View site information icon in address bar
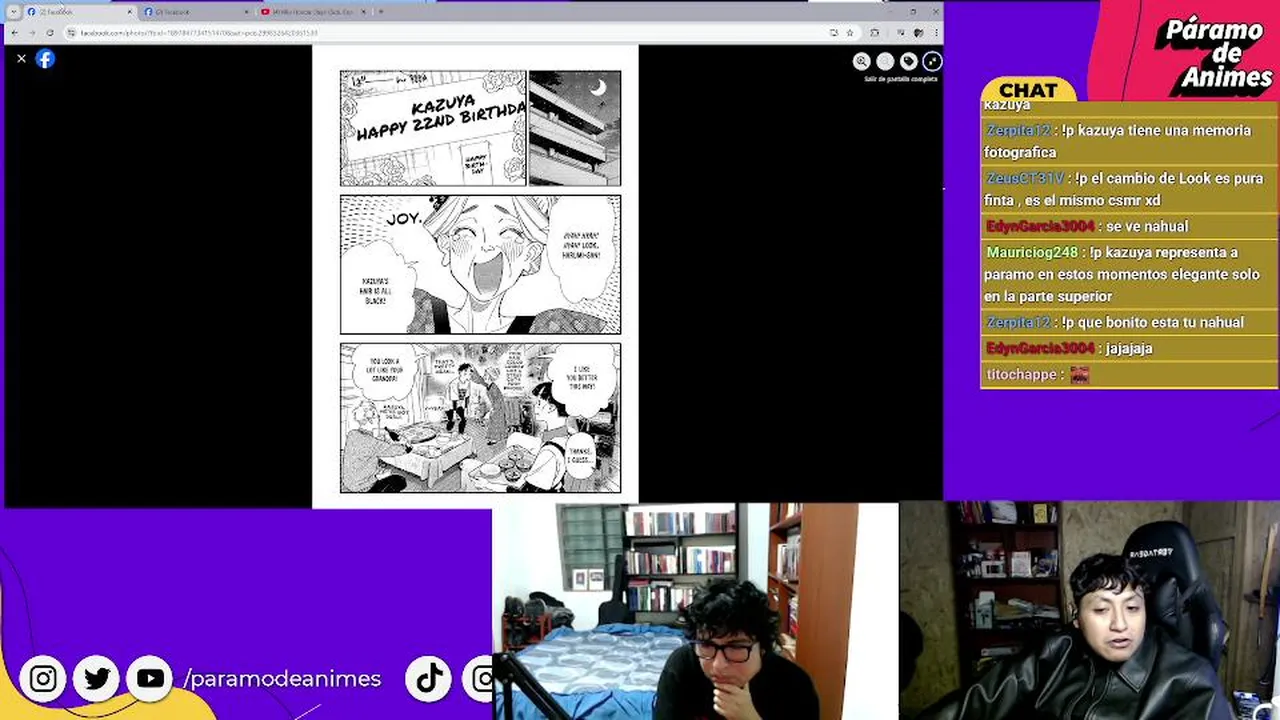The image size is (1280, 720). (x=71, y=32)
